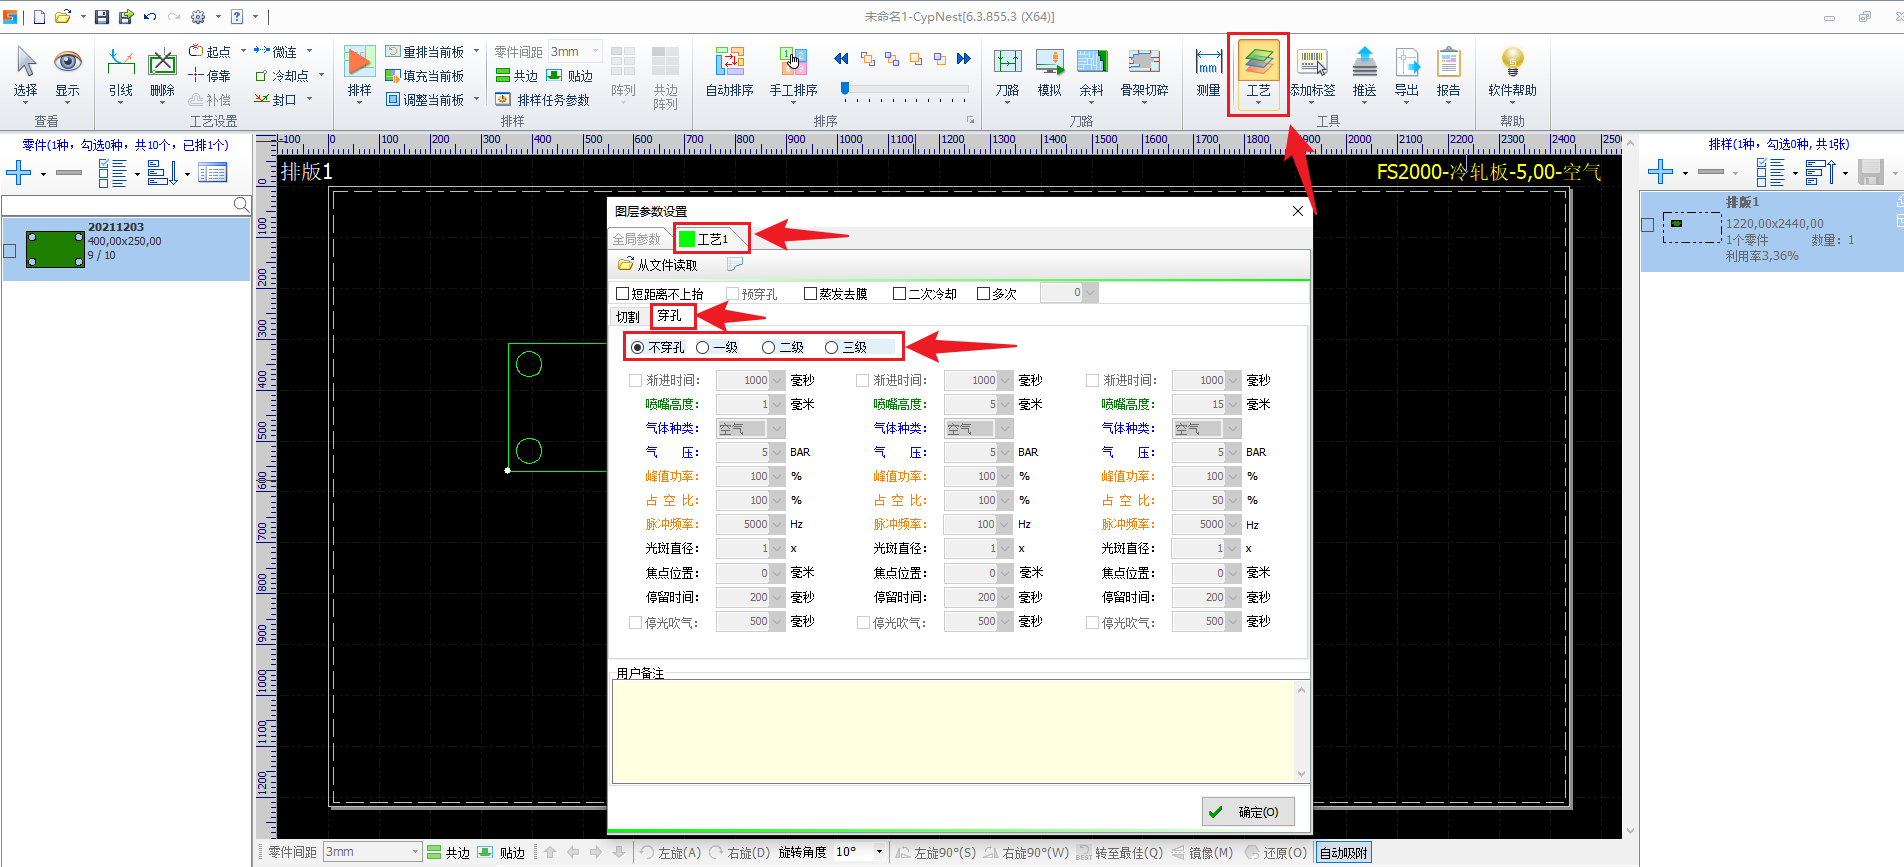Select the 刀路 toolpath icon
Viewport: 1904px width, 867px height.
click(1007, 63)
